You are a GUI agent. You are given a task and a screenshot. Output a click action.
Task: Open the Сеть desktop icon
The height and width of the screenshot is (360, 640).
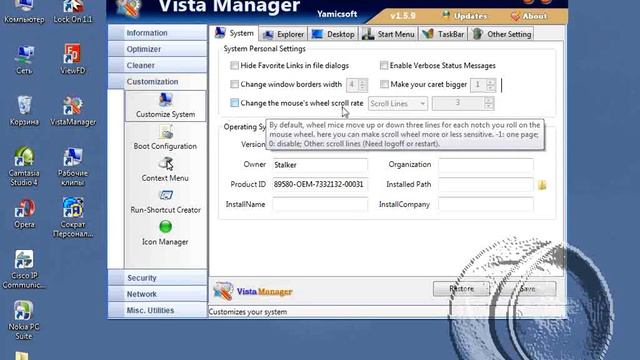pos(24,60)
